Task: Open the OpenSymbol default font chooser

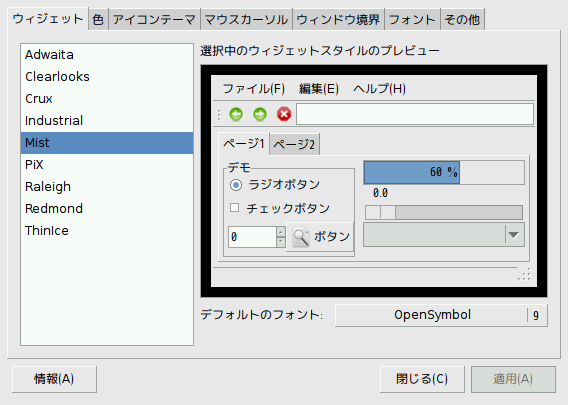Action: pos(441,315)
